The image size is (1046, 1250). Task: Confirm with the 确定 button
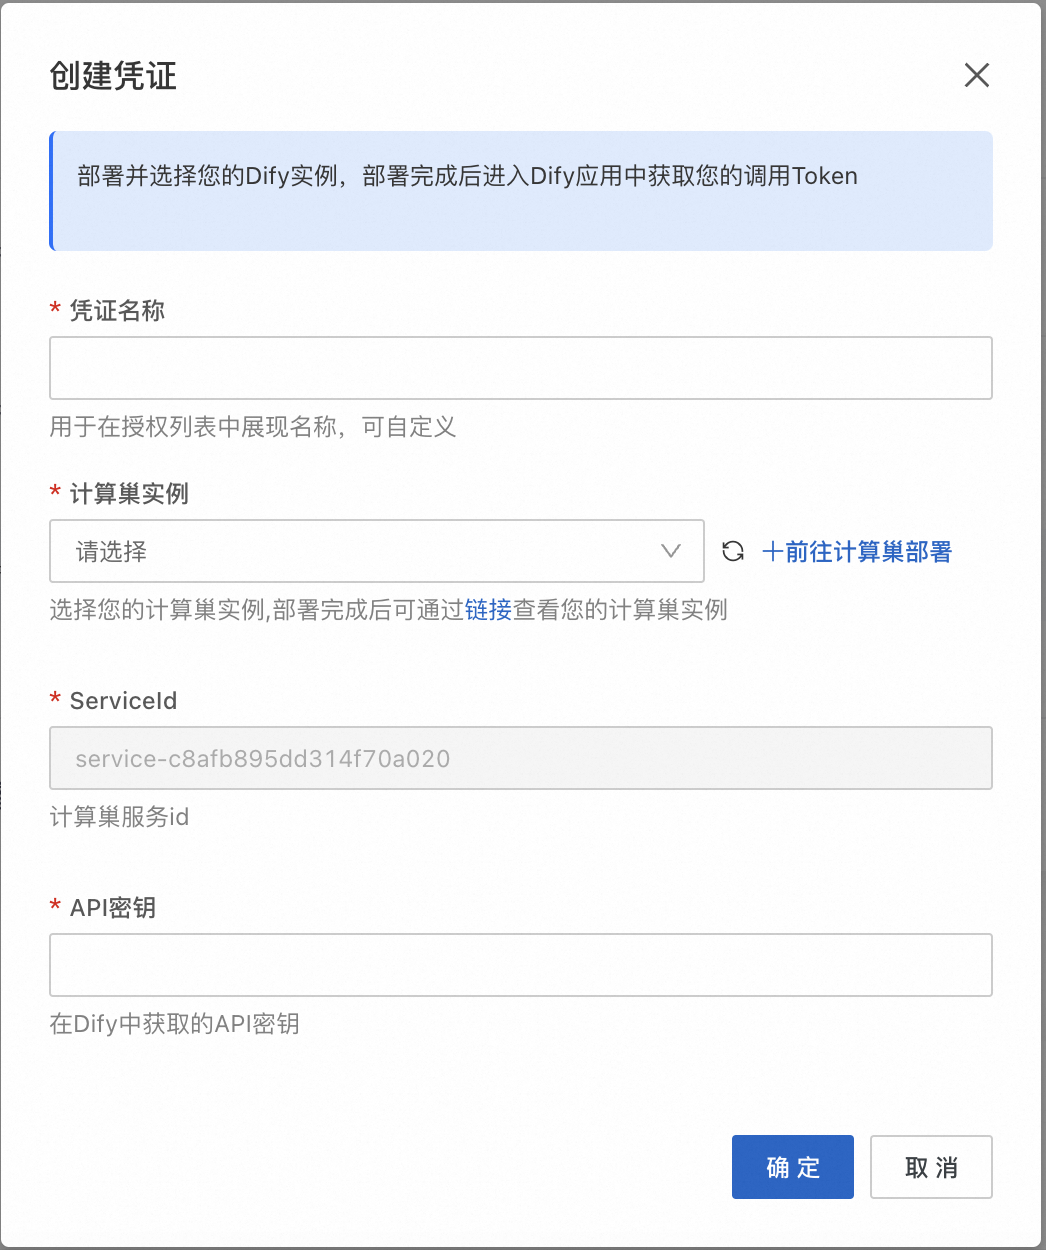pyautogui.click(x=792, y=1167)
